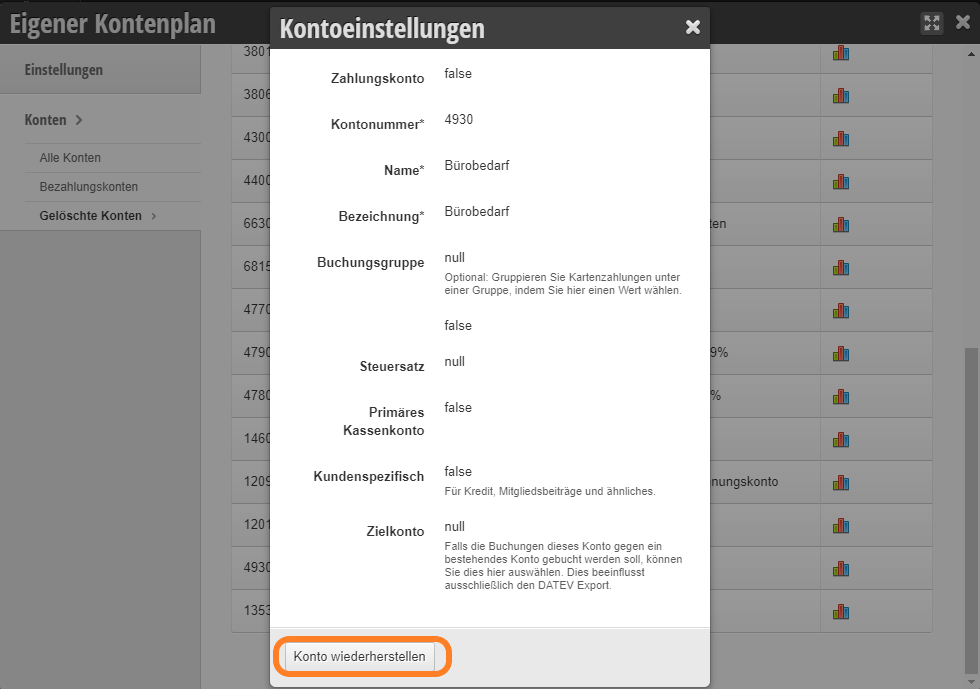The height and width of the screenshot is (689, 980).
Task: Open the statistics icon for row 1460
Action: point(841,440)
